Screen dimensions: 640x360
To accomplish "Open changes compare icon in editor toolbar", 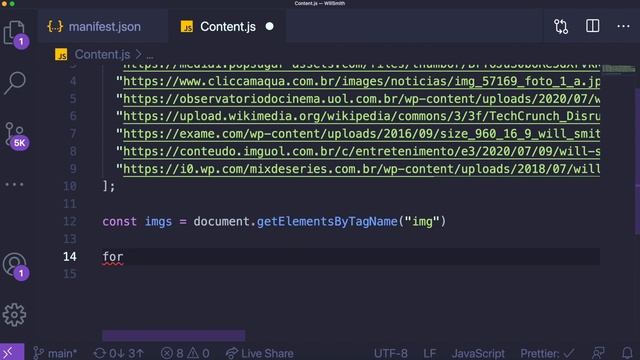I will tap(561, 27).
